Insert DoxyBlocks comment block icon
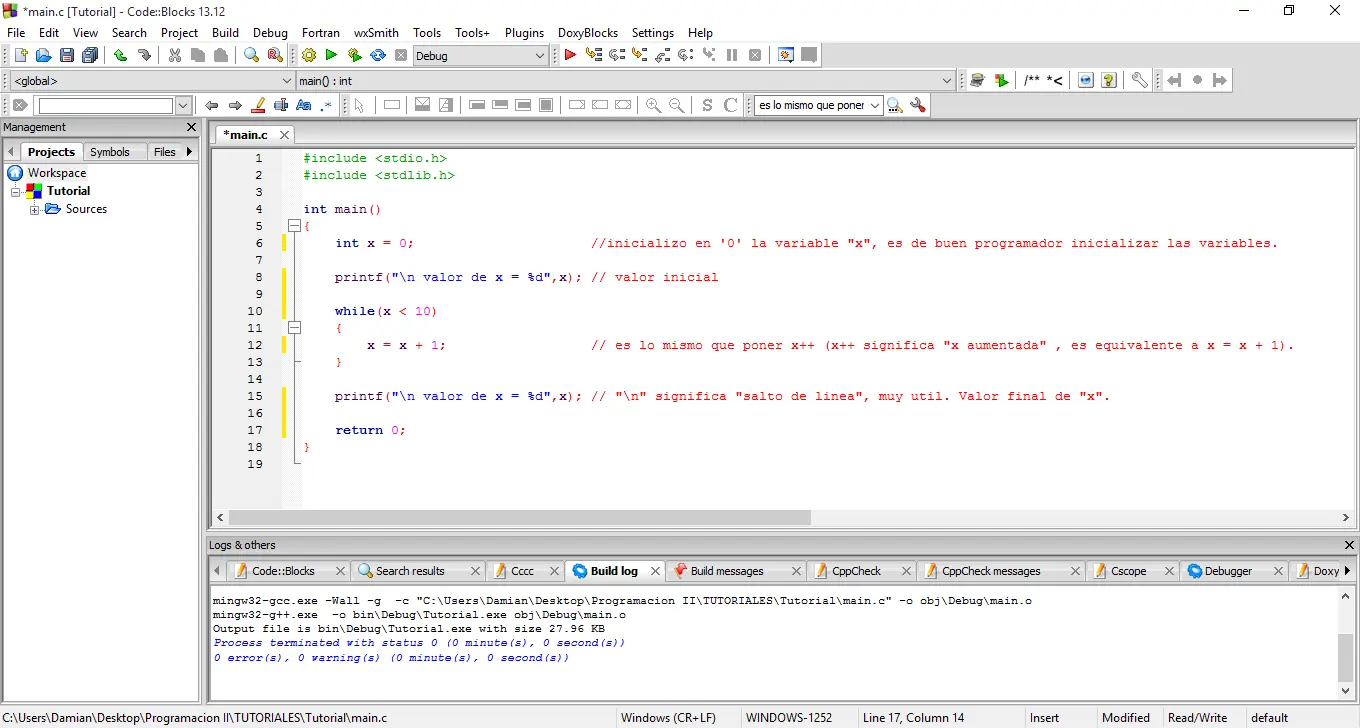This screenshot has width=1360, height=728. [1030, 81]
